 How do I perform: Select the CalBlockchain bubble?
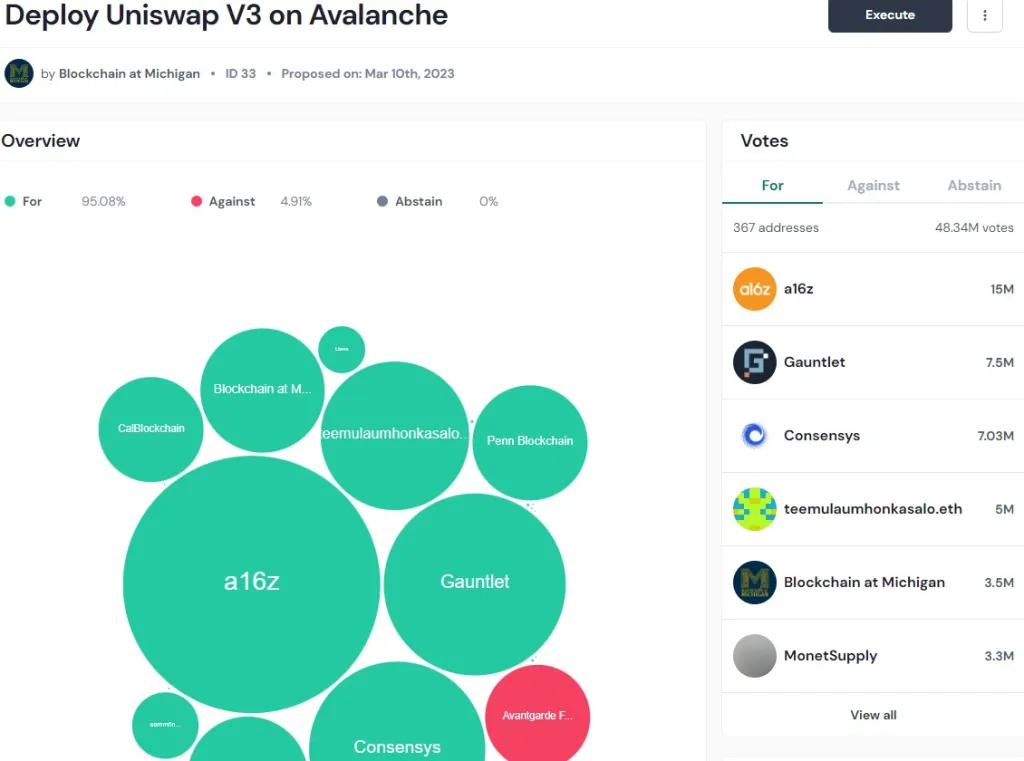point(151,429)
